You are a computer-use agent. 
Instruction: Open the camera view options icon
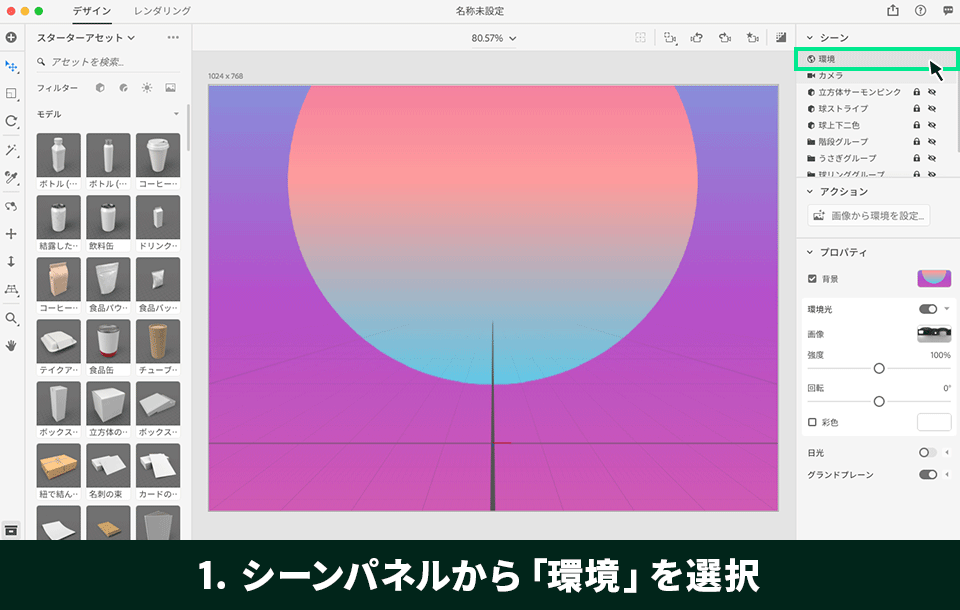670,38
